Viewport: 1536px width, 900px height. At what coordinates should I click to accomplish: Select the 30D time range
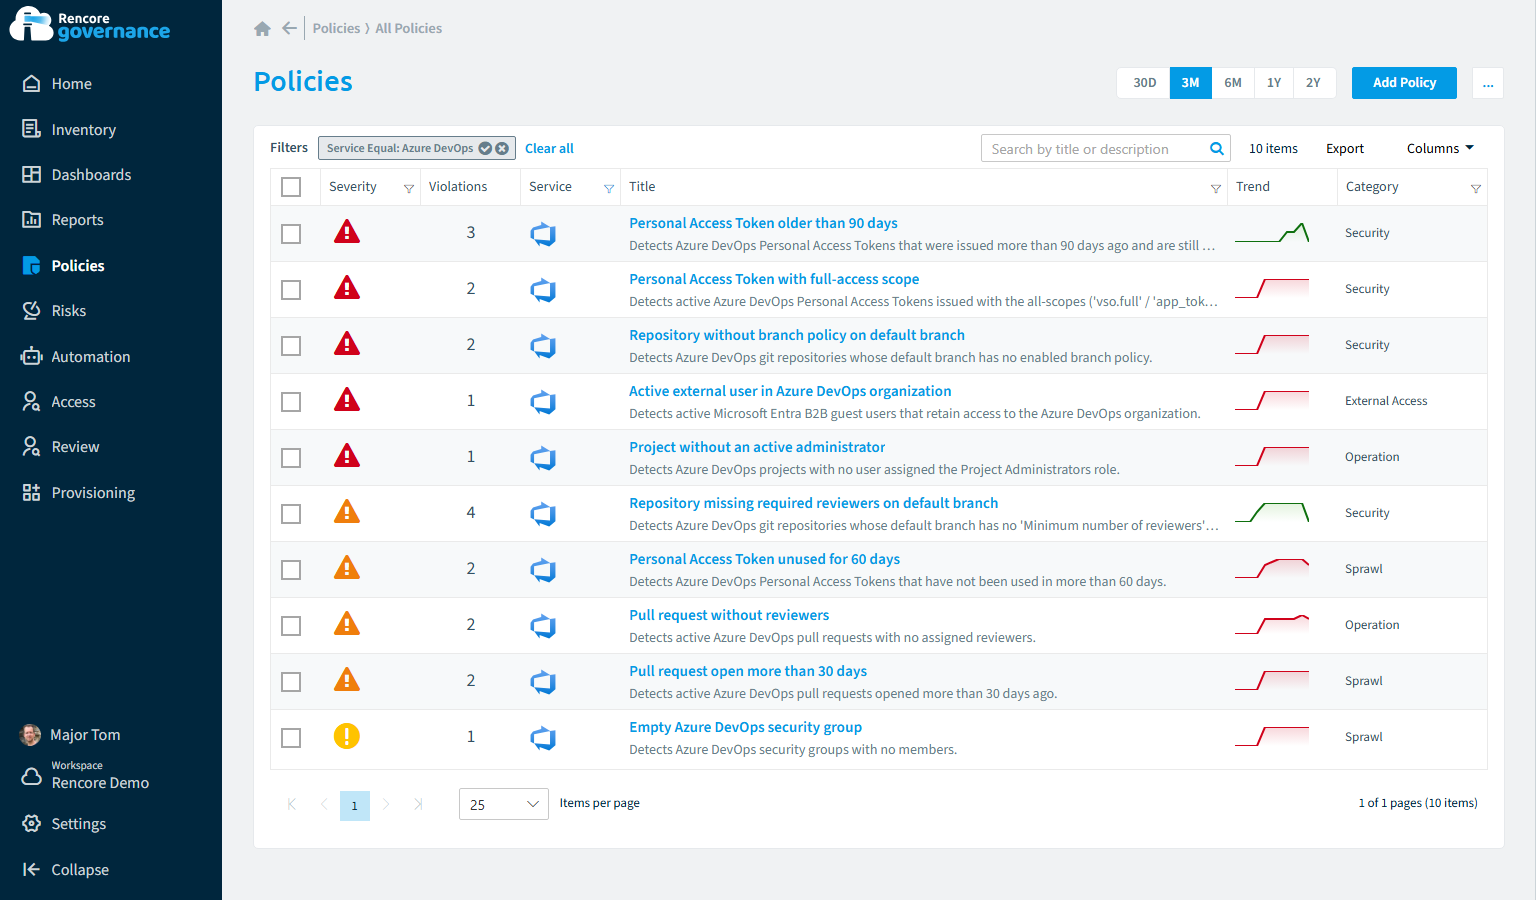(x=1144, y=83)
